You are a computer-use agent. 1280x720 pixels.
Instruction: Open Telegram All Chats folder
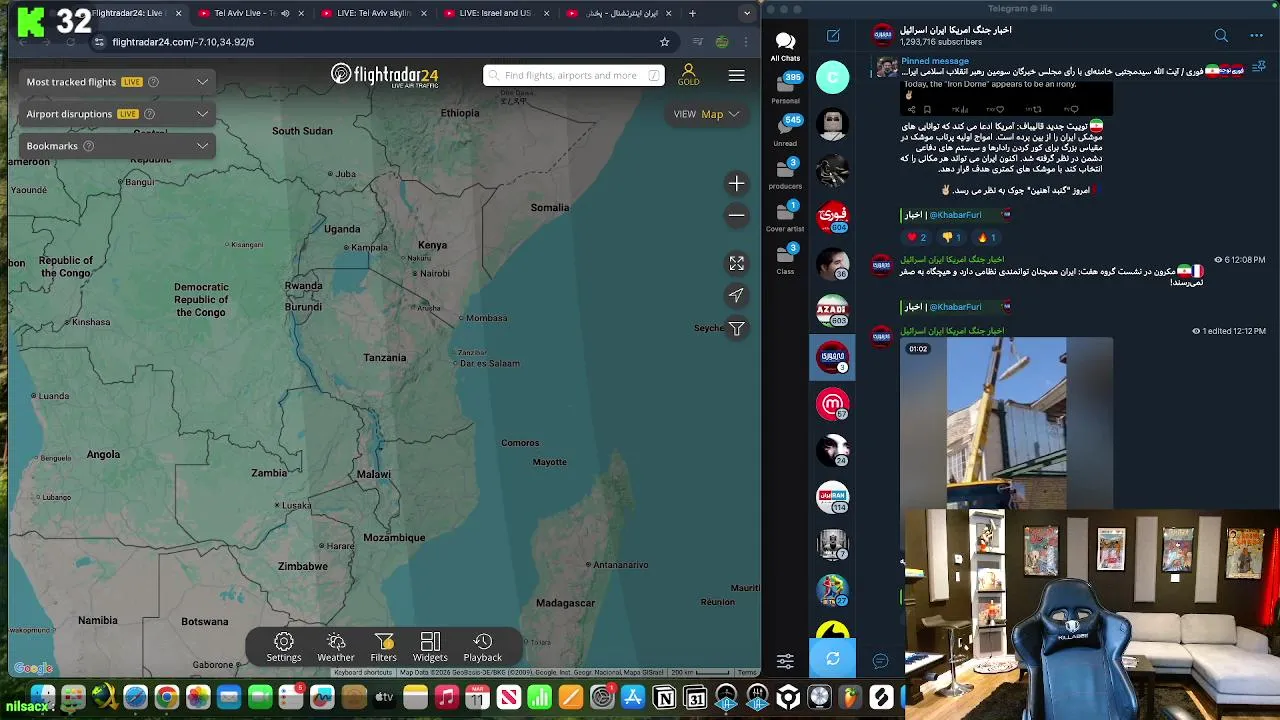(x=785, y=46)
